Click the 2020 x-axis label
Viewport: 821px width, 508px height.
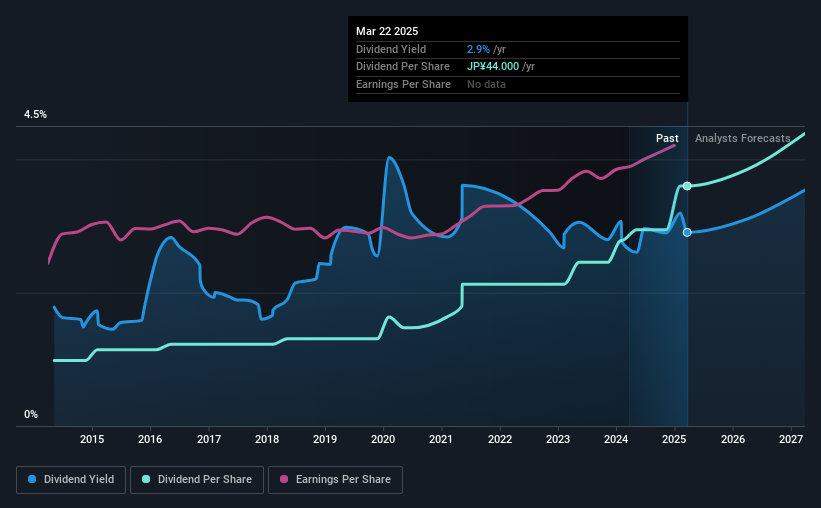point(383,439)
